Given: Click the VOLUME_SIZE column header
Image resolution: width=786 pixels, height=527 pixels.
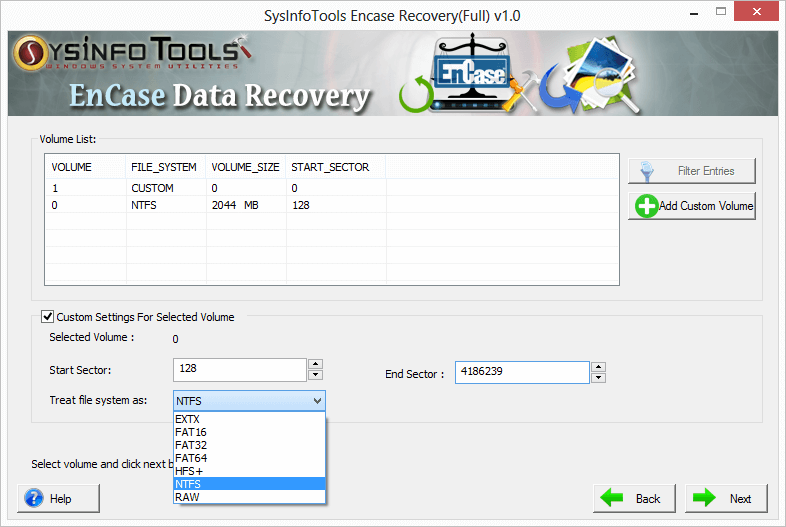Looking at the screenshot, I should [246, 167].
